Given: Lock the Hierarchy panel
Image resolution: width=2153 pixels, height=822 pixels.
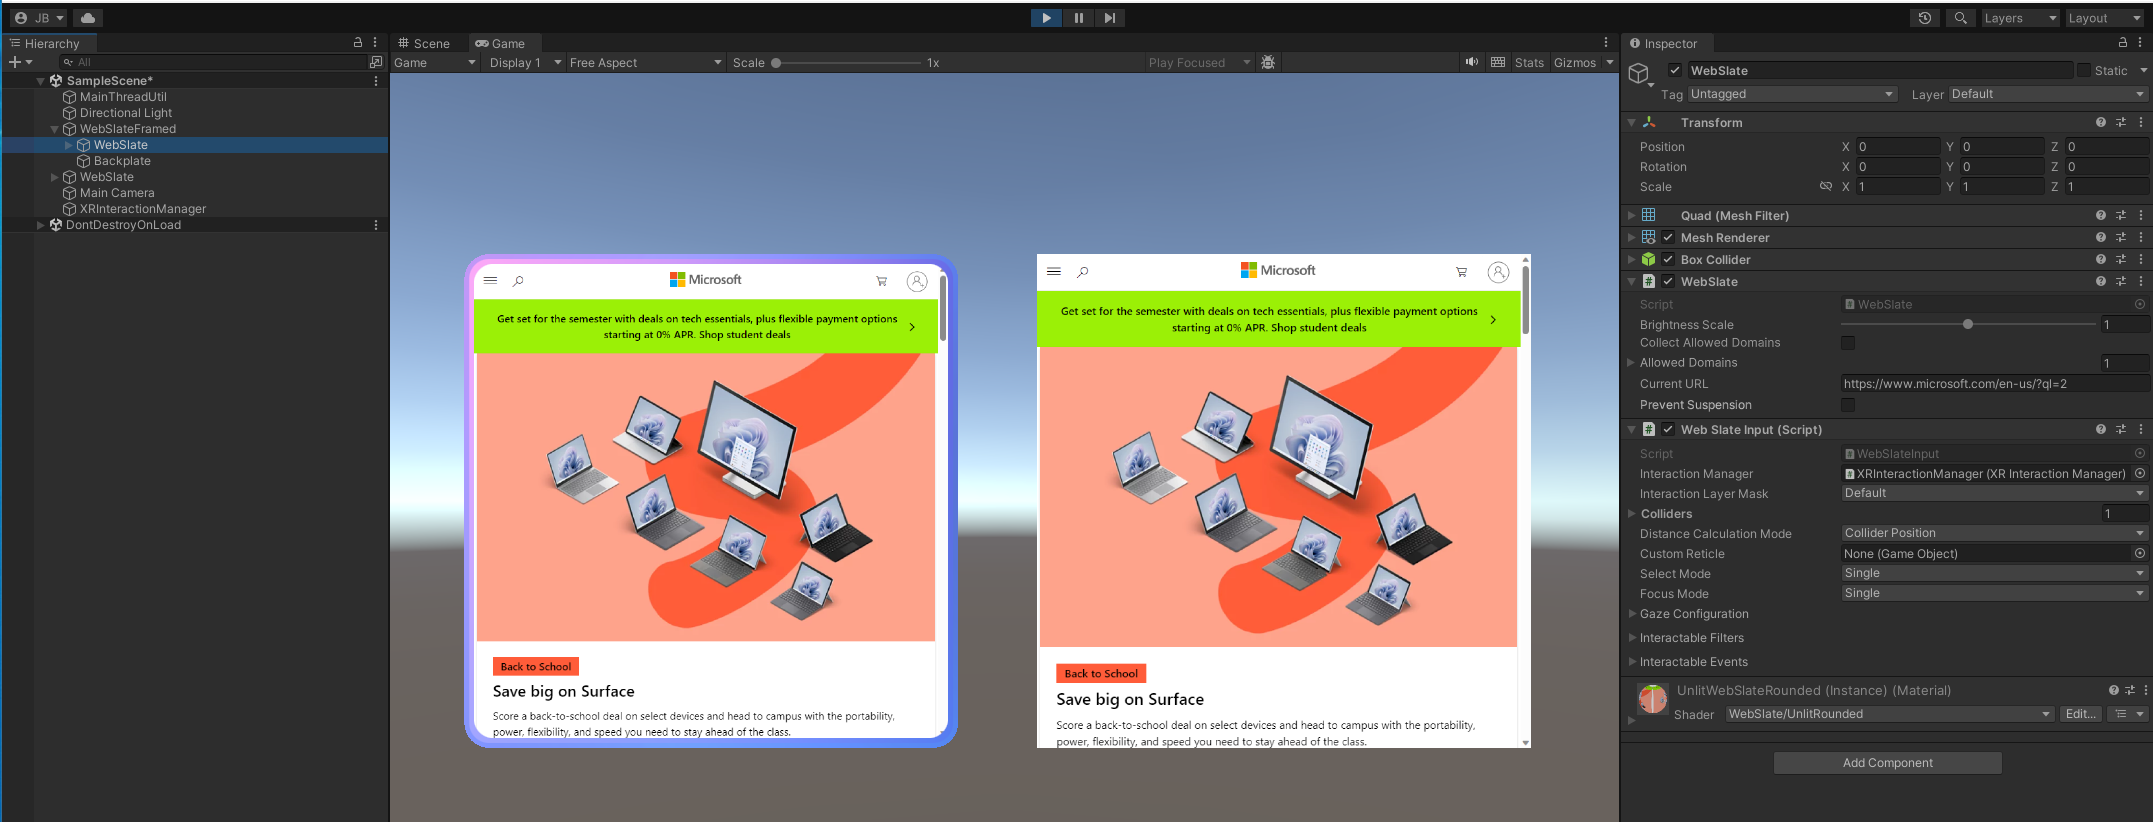Looking at the screenshot, I should [358, 43].
